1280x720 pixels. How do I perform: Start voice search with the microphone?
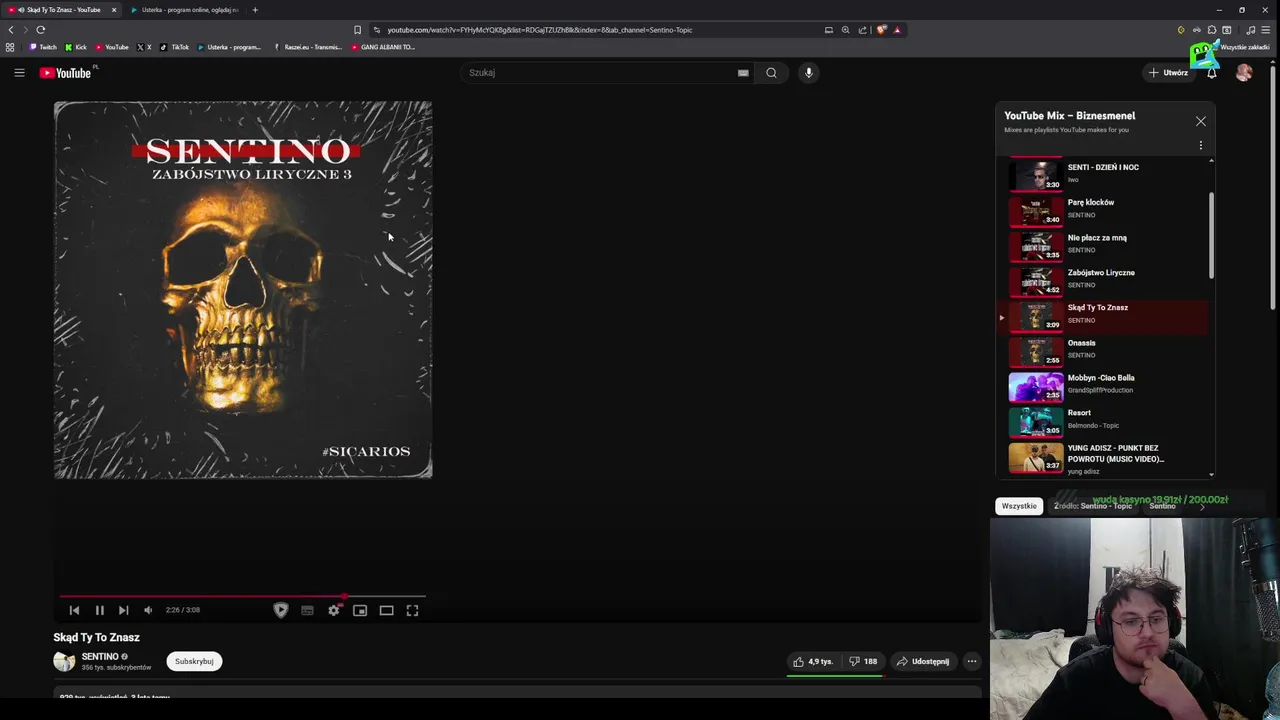coord(809,72)
